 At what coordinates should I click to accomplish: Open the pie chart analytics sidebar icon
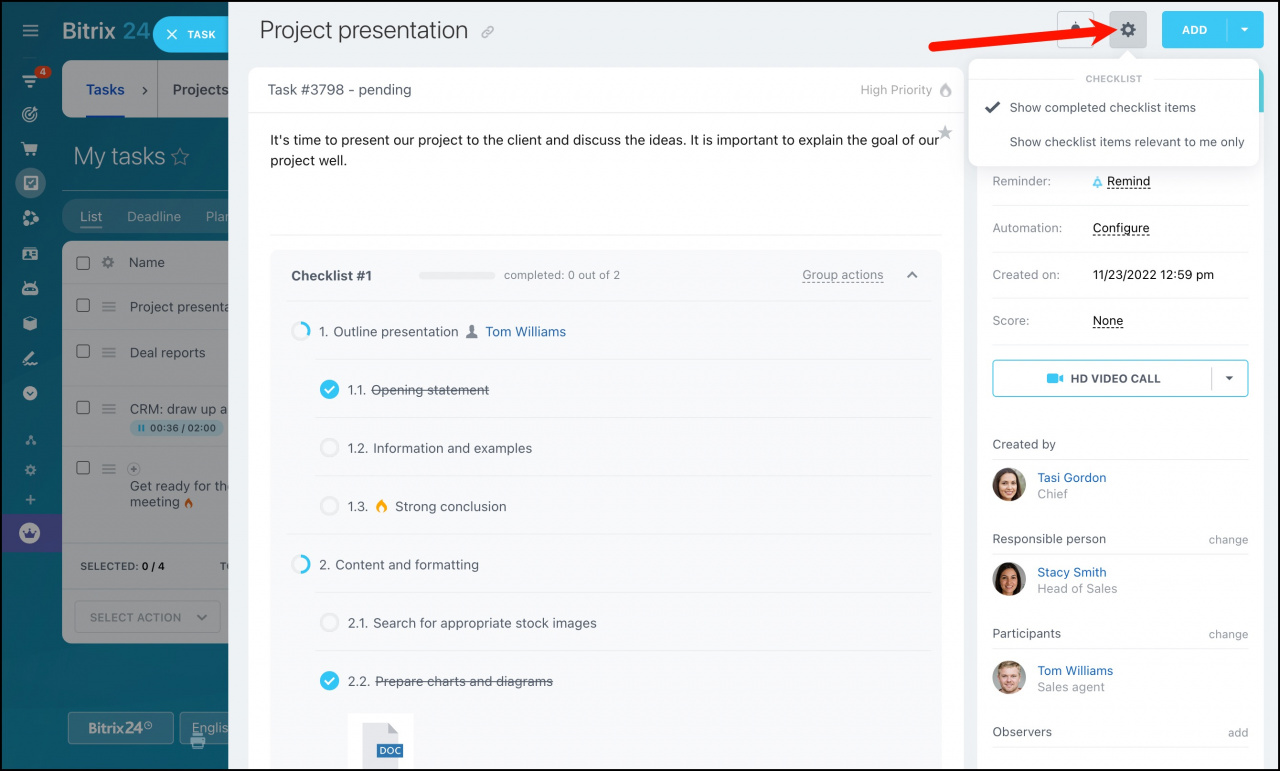tap(30, 218)
